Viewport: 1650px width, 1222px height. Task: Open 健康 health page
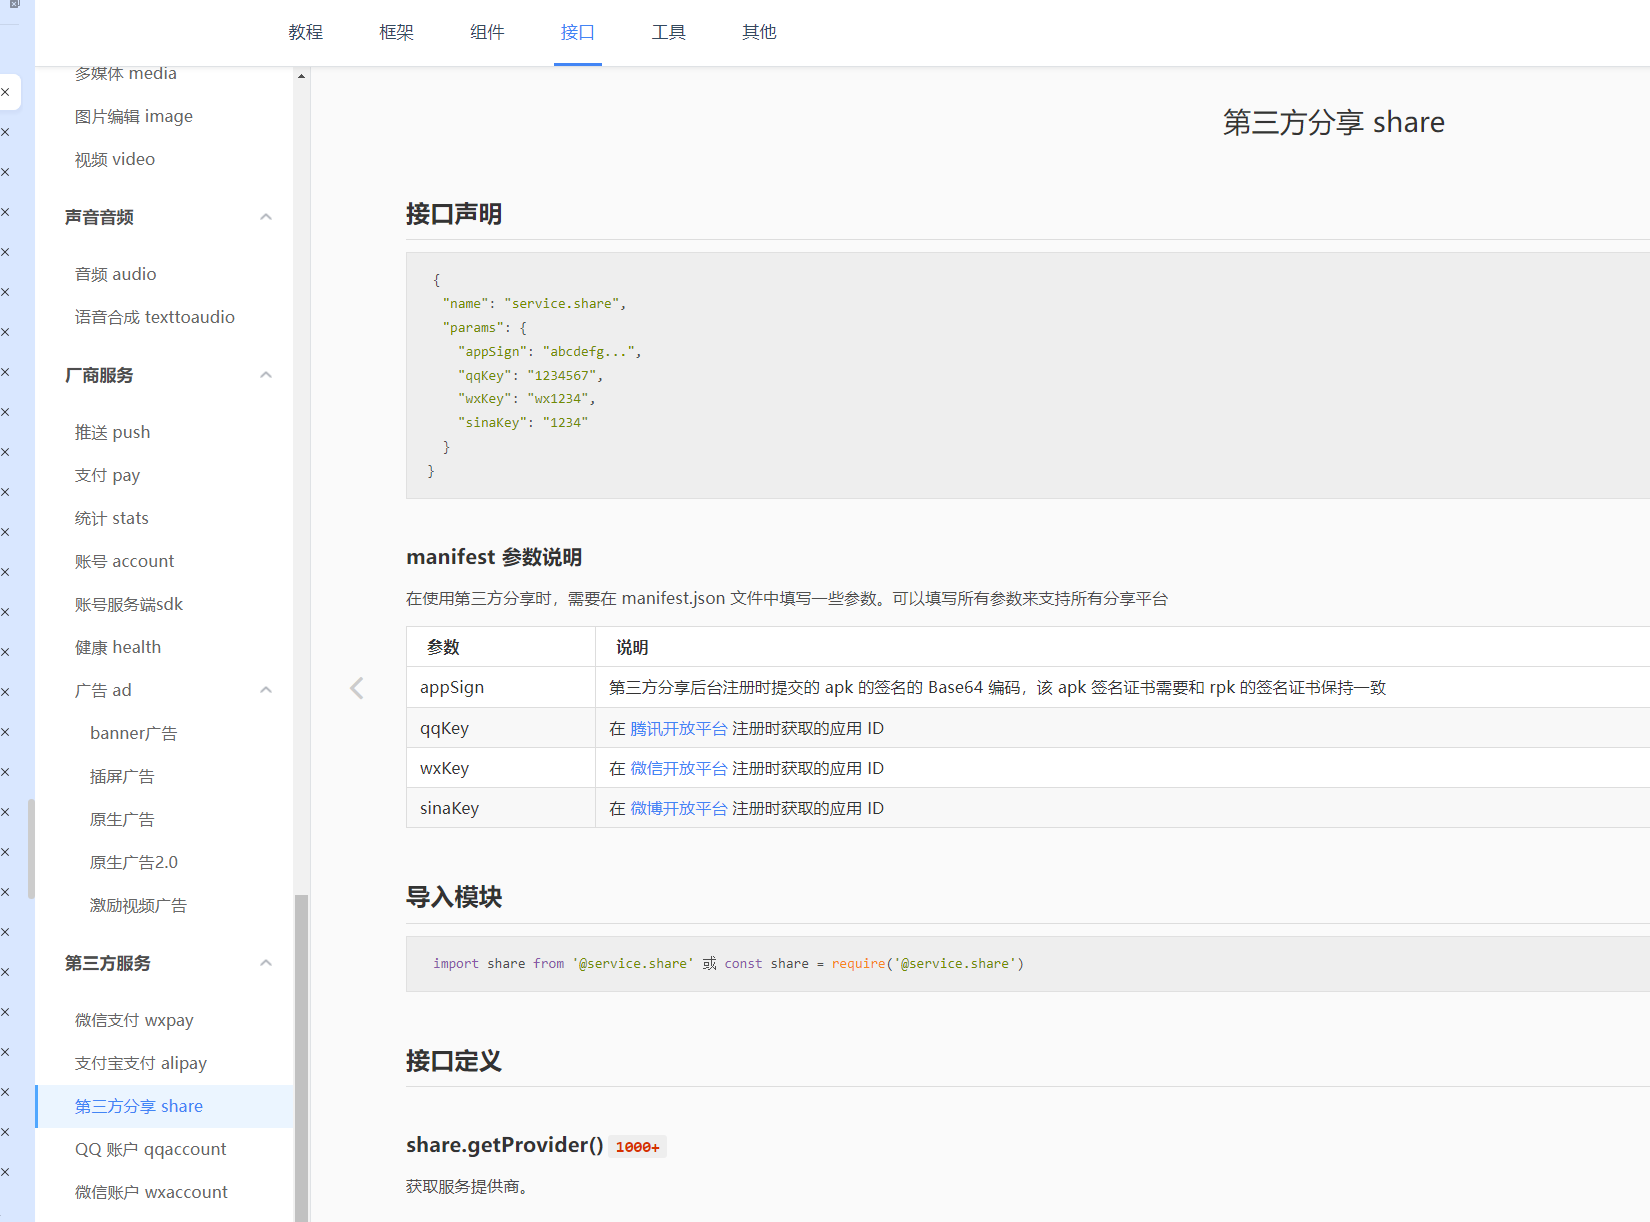pos(118,647)
